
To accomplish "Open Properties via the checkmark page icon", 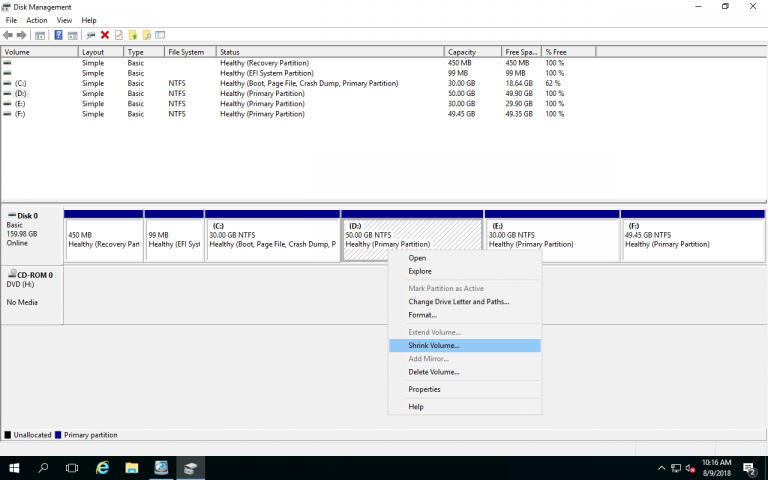I will [x=119, y=35].
